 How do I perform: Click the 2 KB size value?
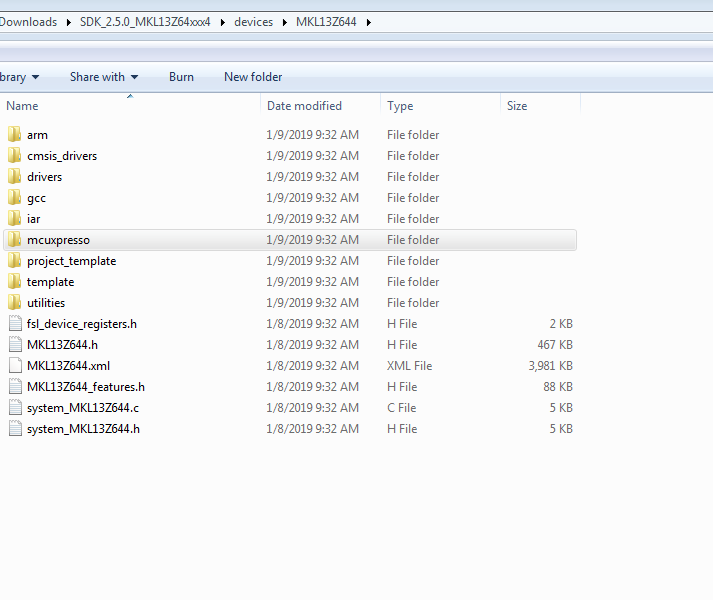click(x=561, y=324)
